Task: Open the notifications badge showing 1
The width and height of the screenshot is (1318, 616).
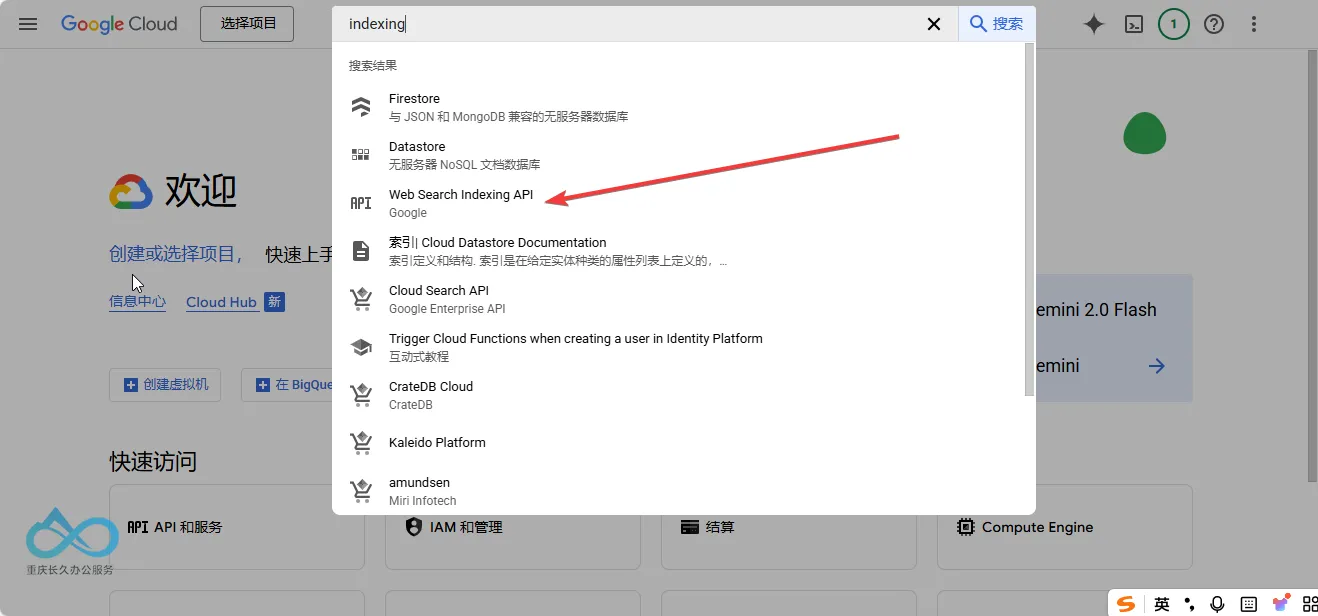Action: 1174,24
